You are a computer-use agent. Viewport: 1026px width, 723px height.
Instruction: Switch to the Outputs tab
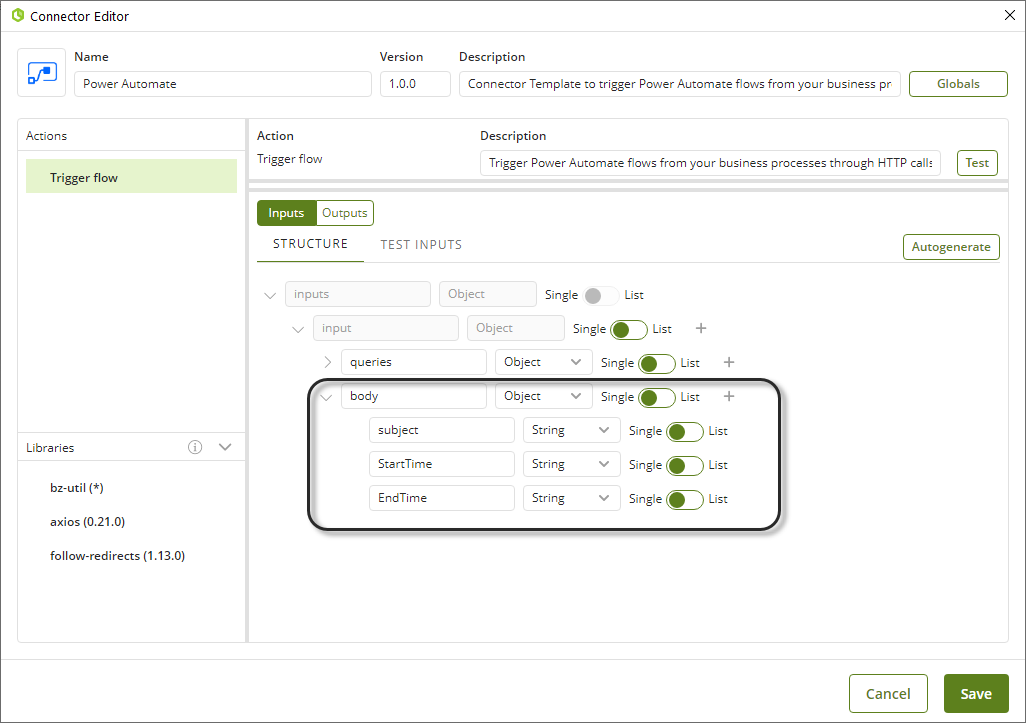(345, 213)
